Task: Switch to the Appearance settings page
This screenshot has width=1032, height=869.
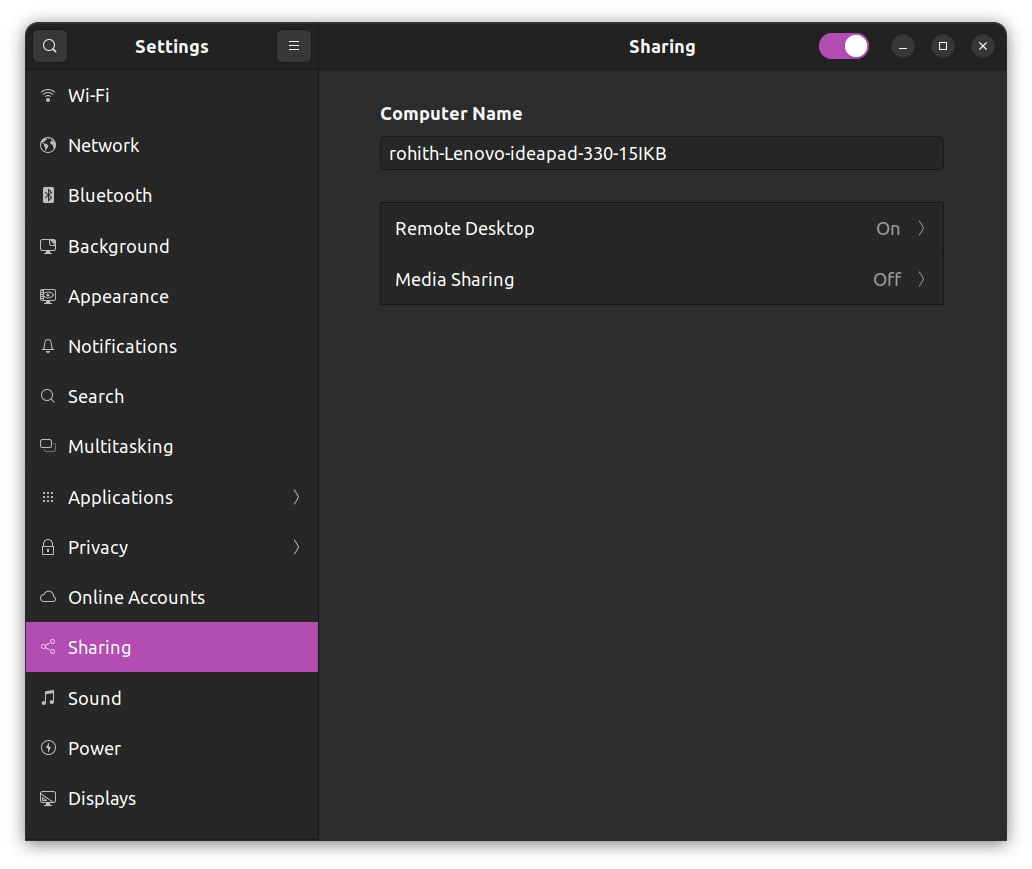Action: pos(118,296)
